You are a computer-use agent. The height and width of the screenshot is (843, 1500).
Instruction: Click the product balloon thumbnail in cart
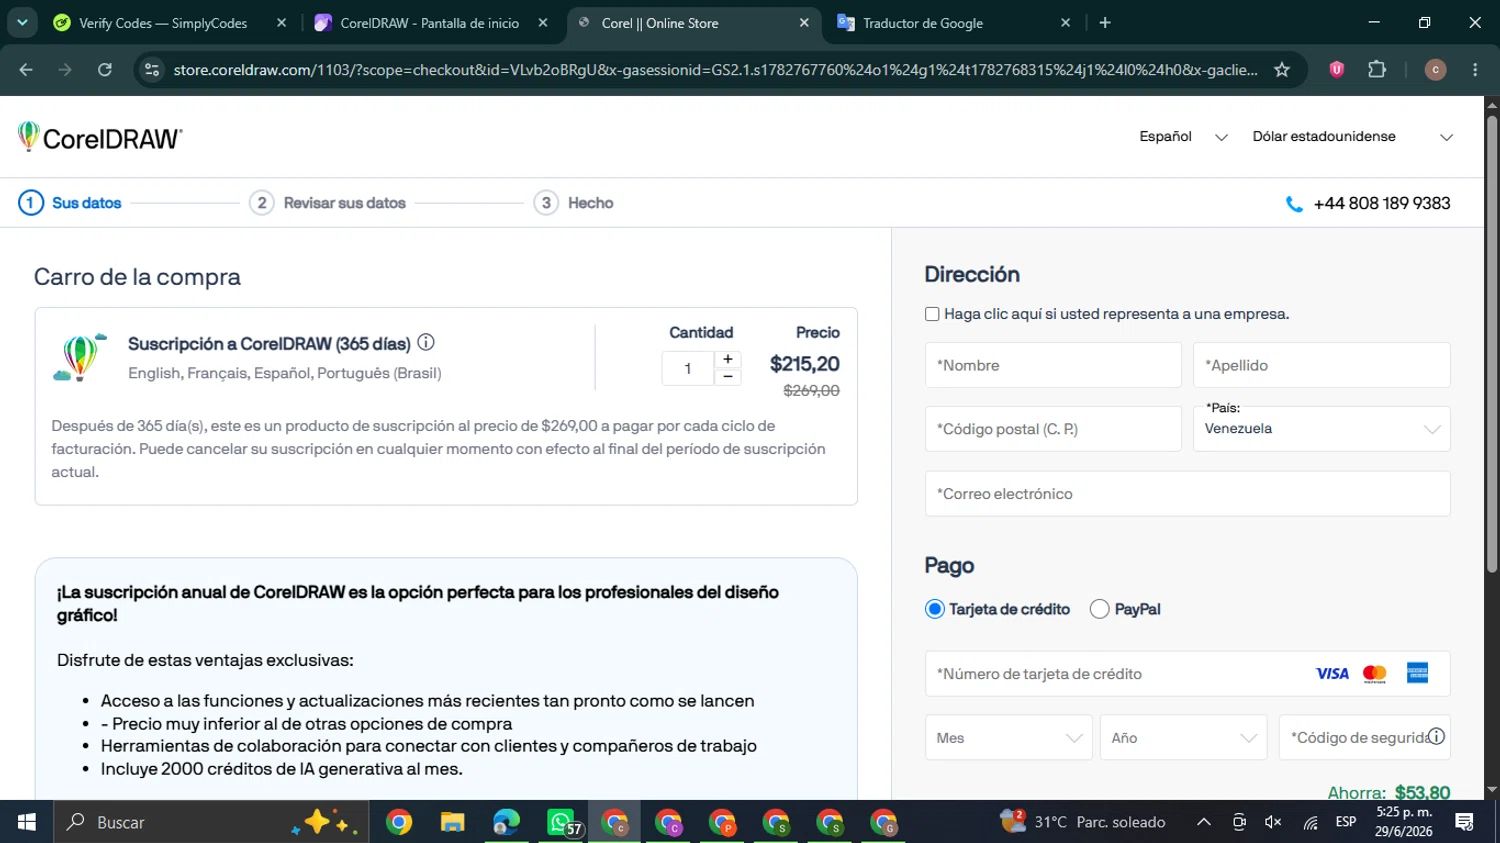pos(80,357)
